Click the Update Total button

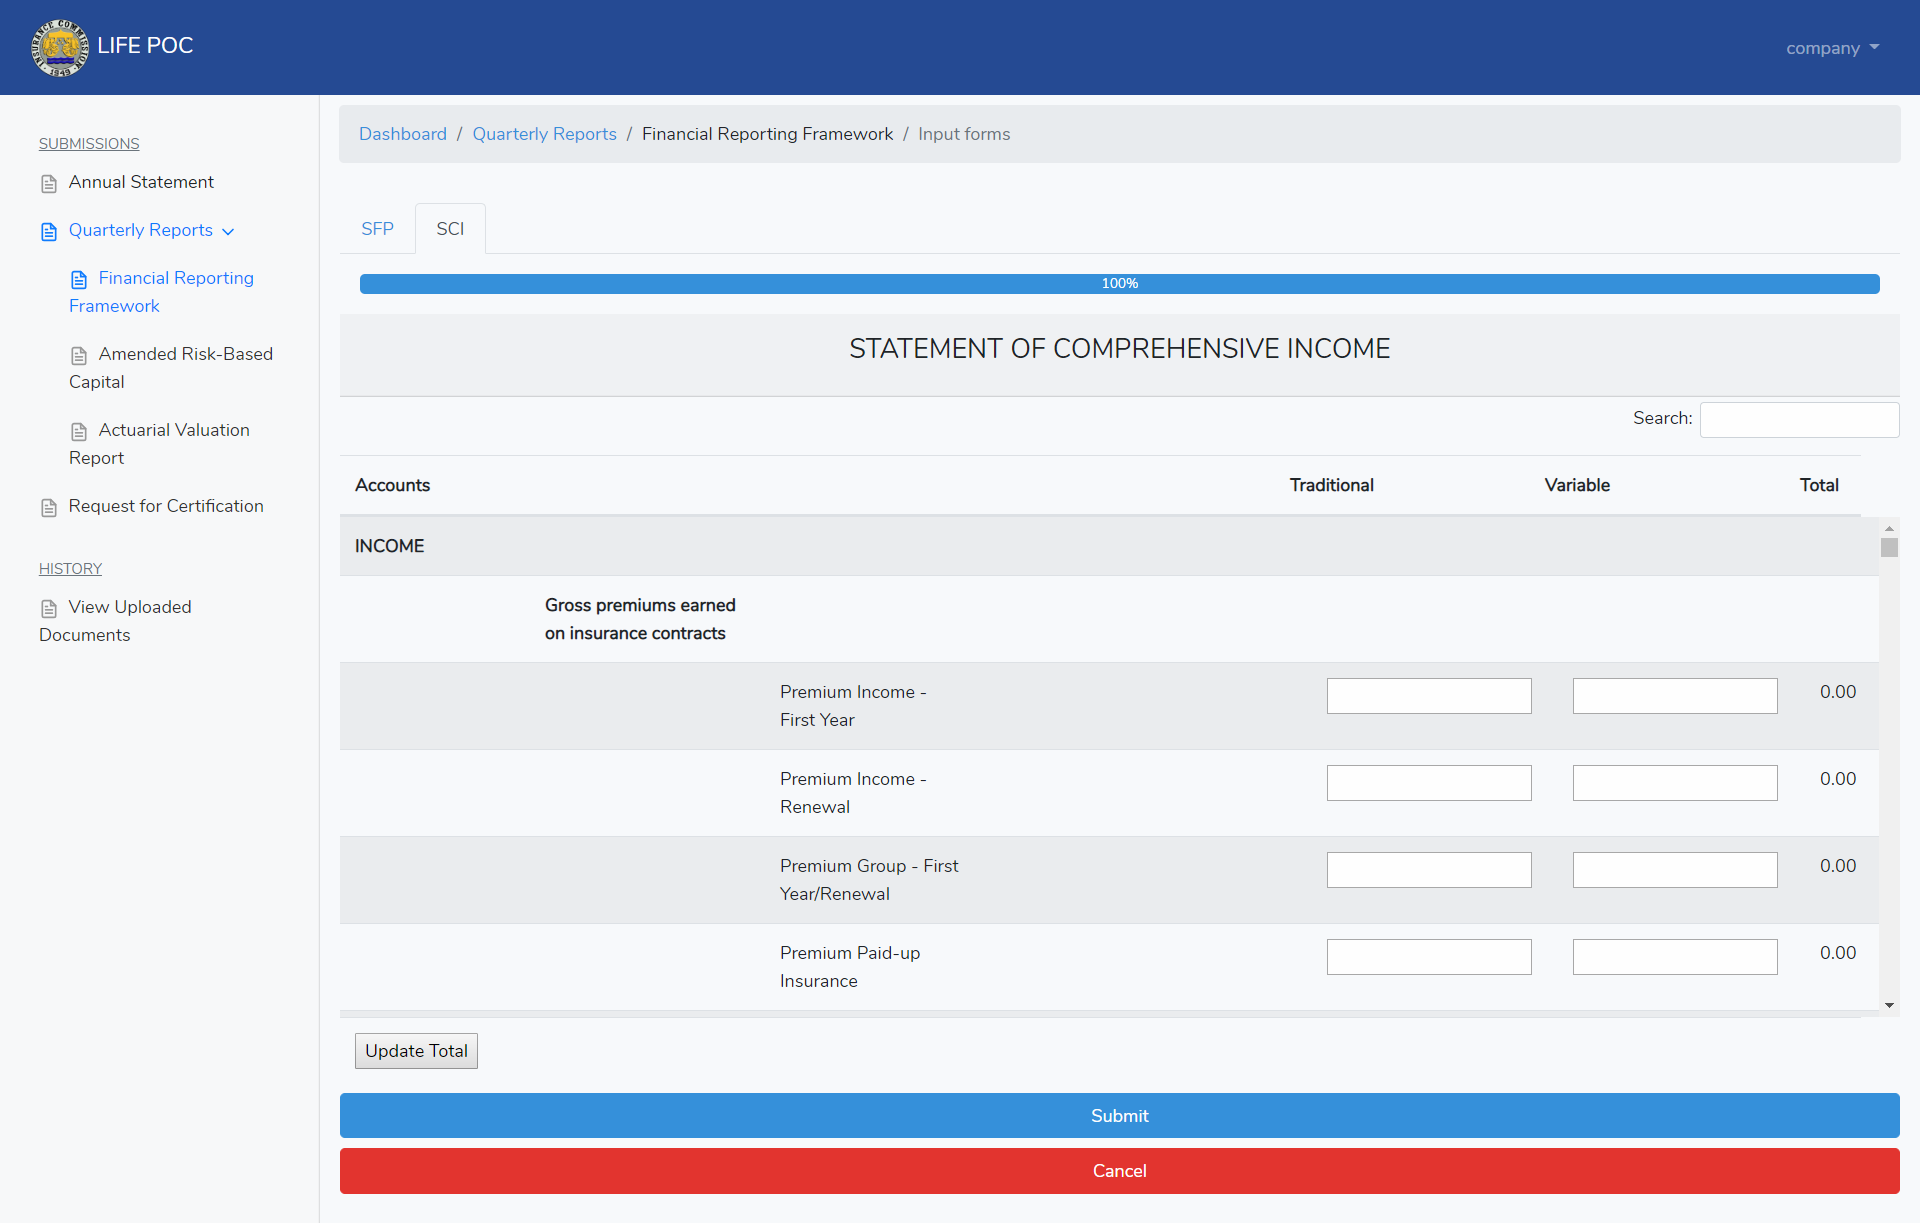tap(416, 1051)
